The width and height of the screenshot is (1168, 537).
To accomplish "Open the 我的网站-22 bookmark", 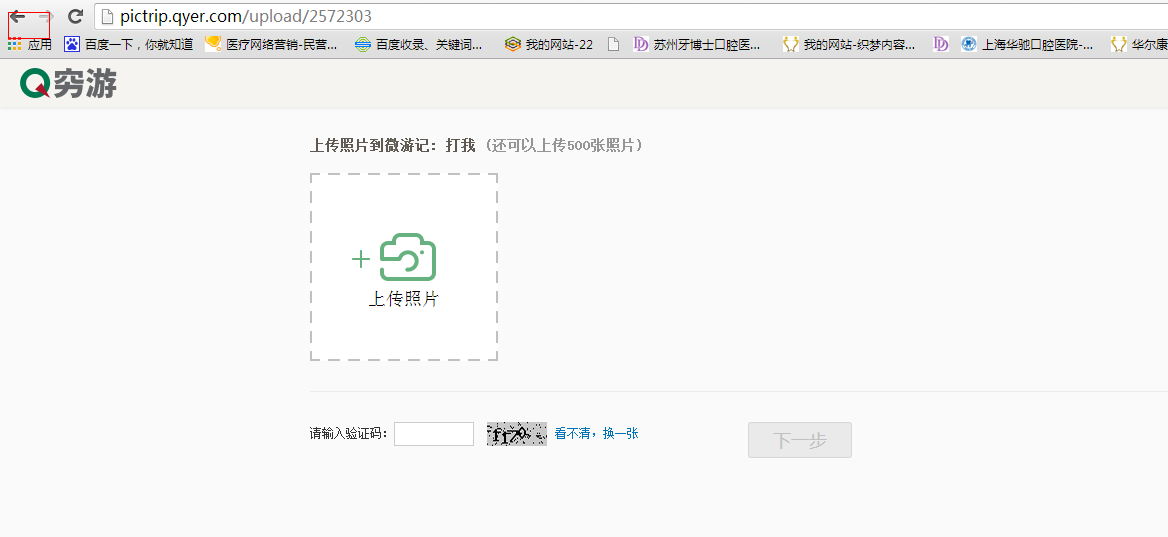I will tap(549, 44).
